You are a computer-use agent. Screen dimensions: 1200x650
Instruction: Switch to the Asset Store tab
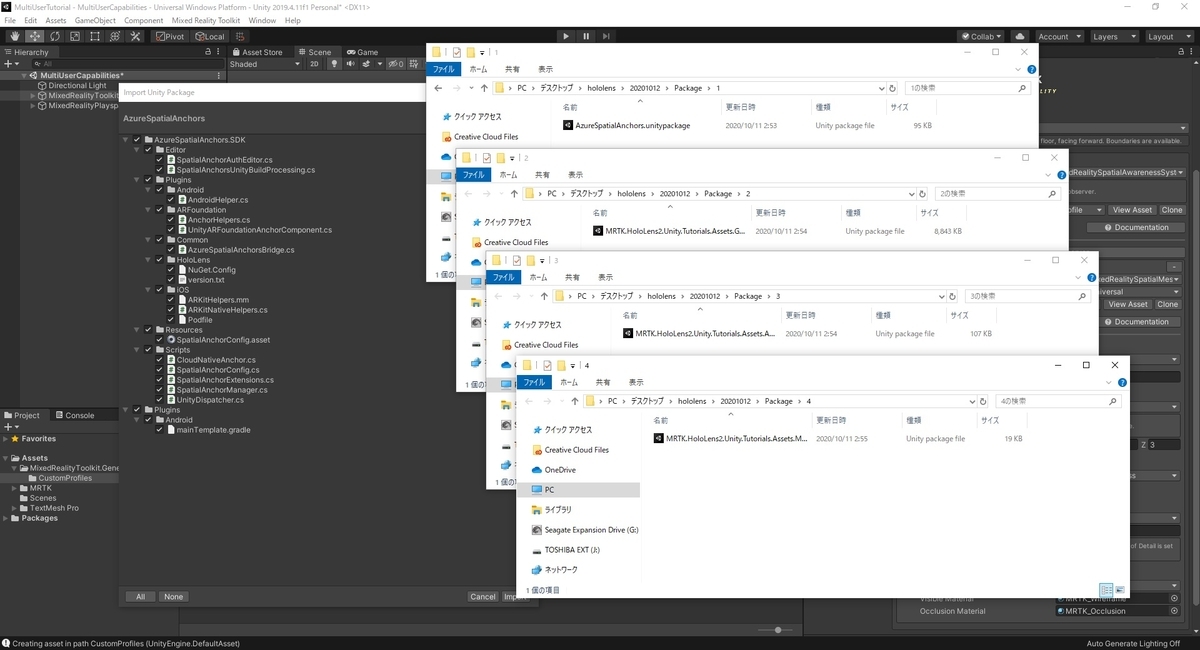(x=260, y=52)
